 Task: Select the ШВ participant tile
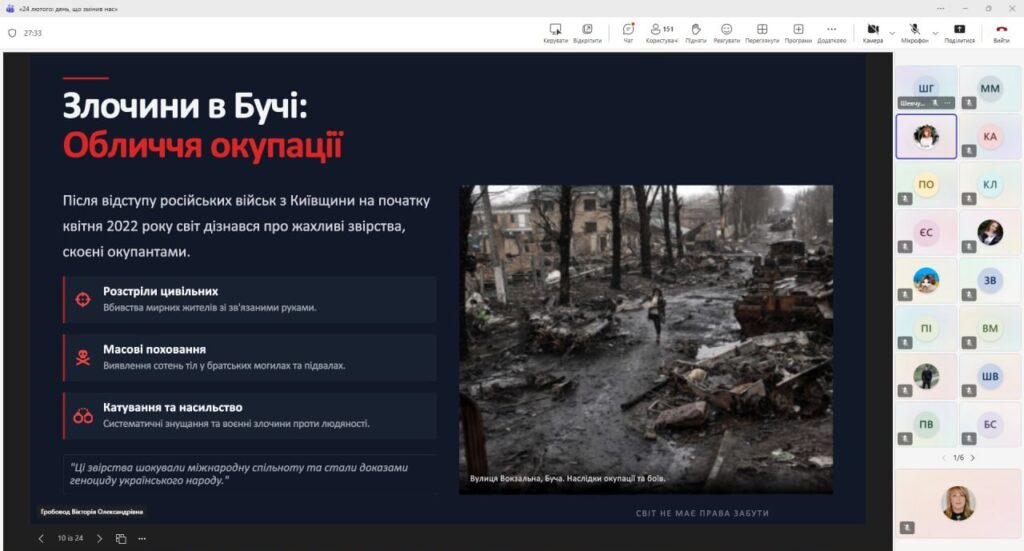tap(990, 378)
